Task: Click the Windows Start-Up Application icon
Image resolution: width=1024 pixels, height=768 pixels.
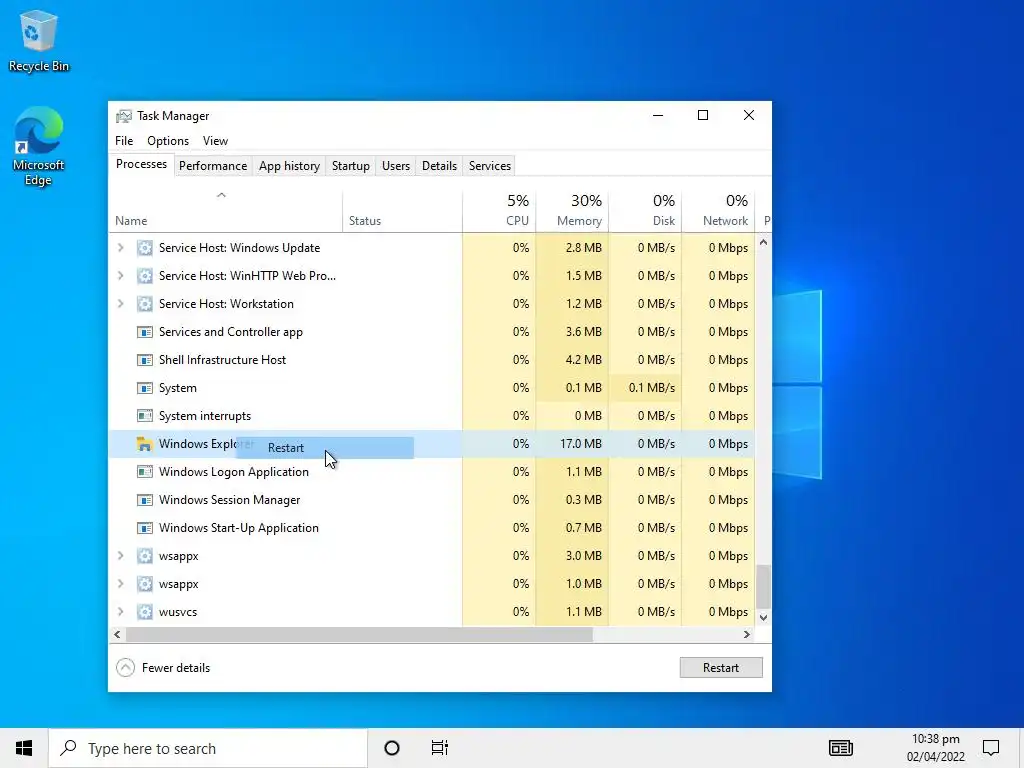Action: pos(144,528)
